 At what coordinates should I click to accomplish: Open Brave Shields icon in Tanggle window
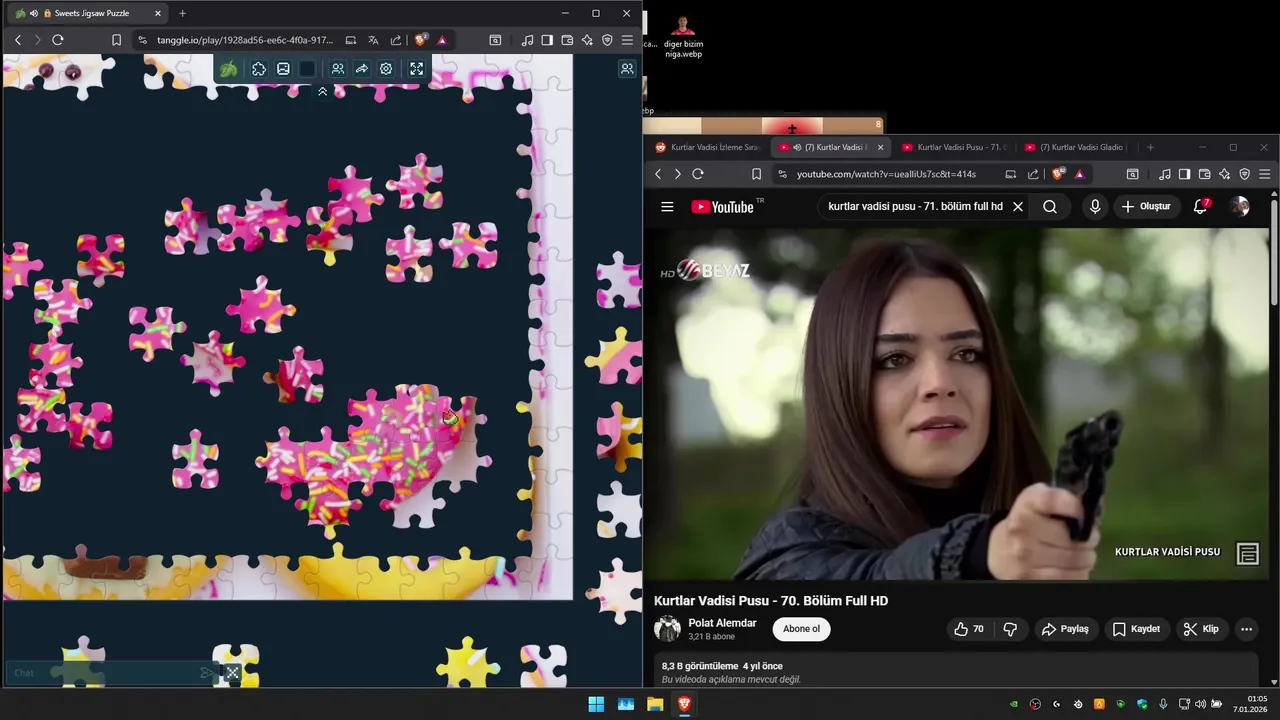pyautogui.click(x=421, y=40)
